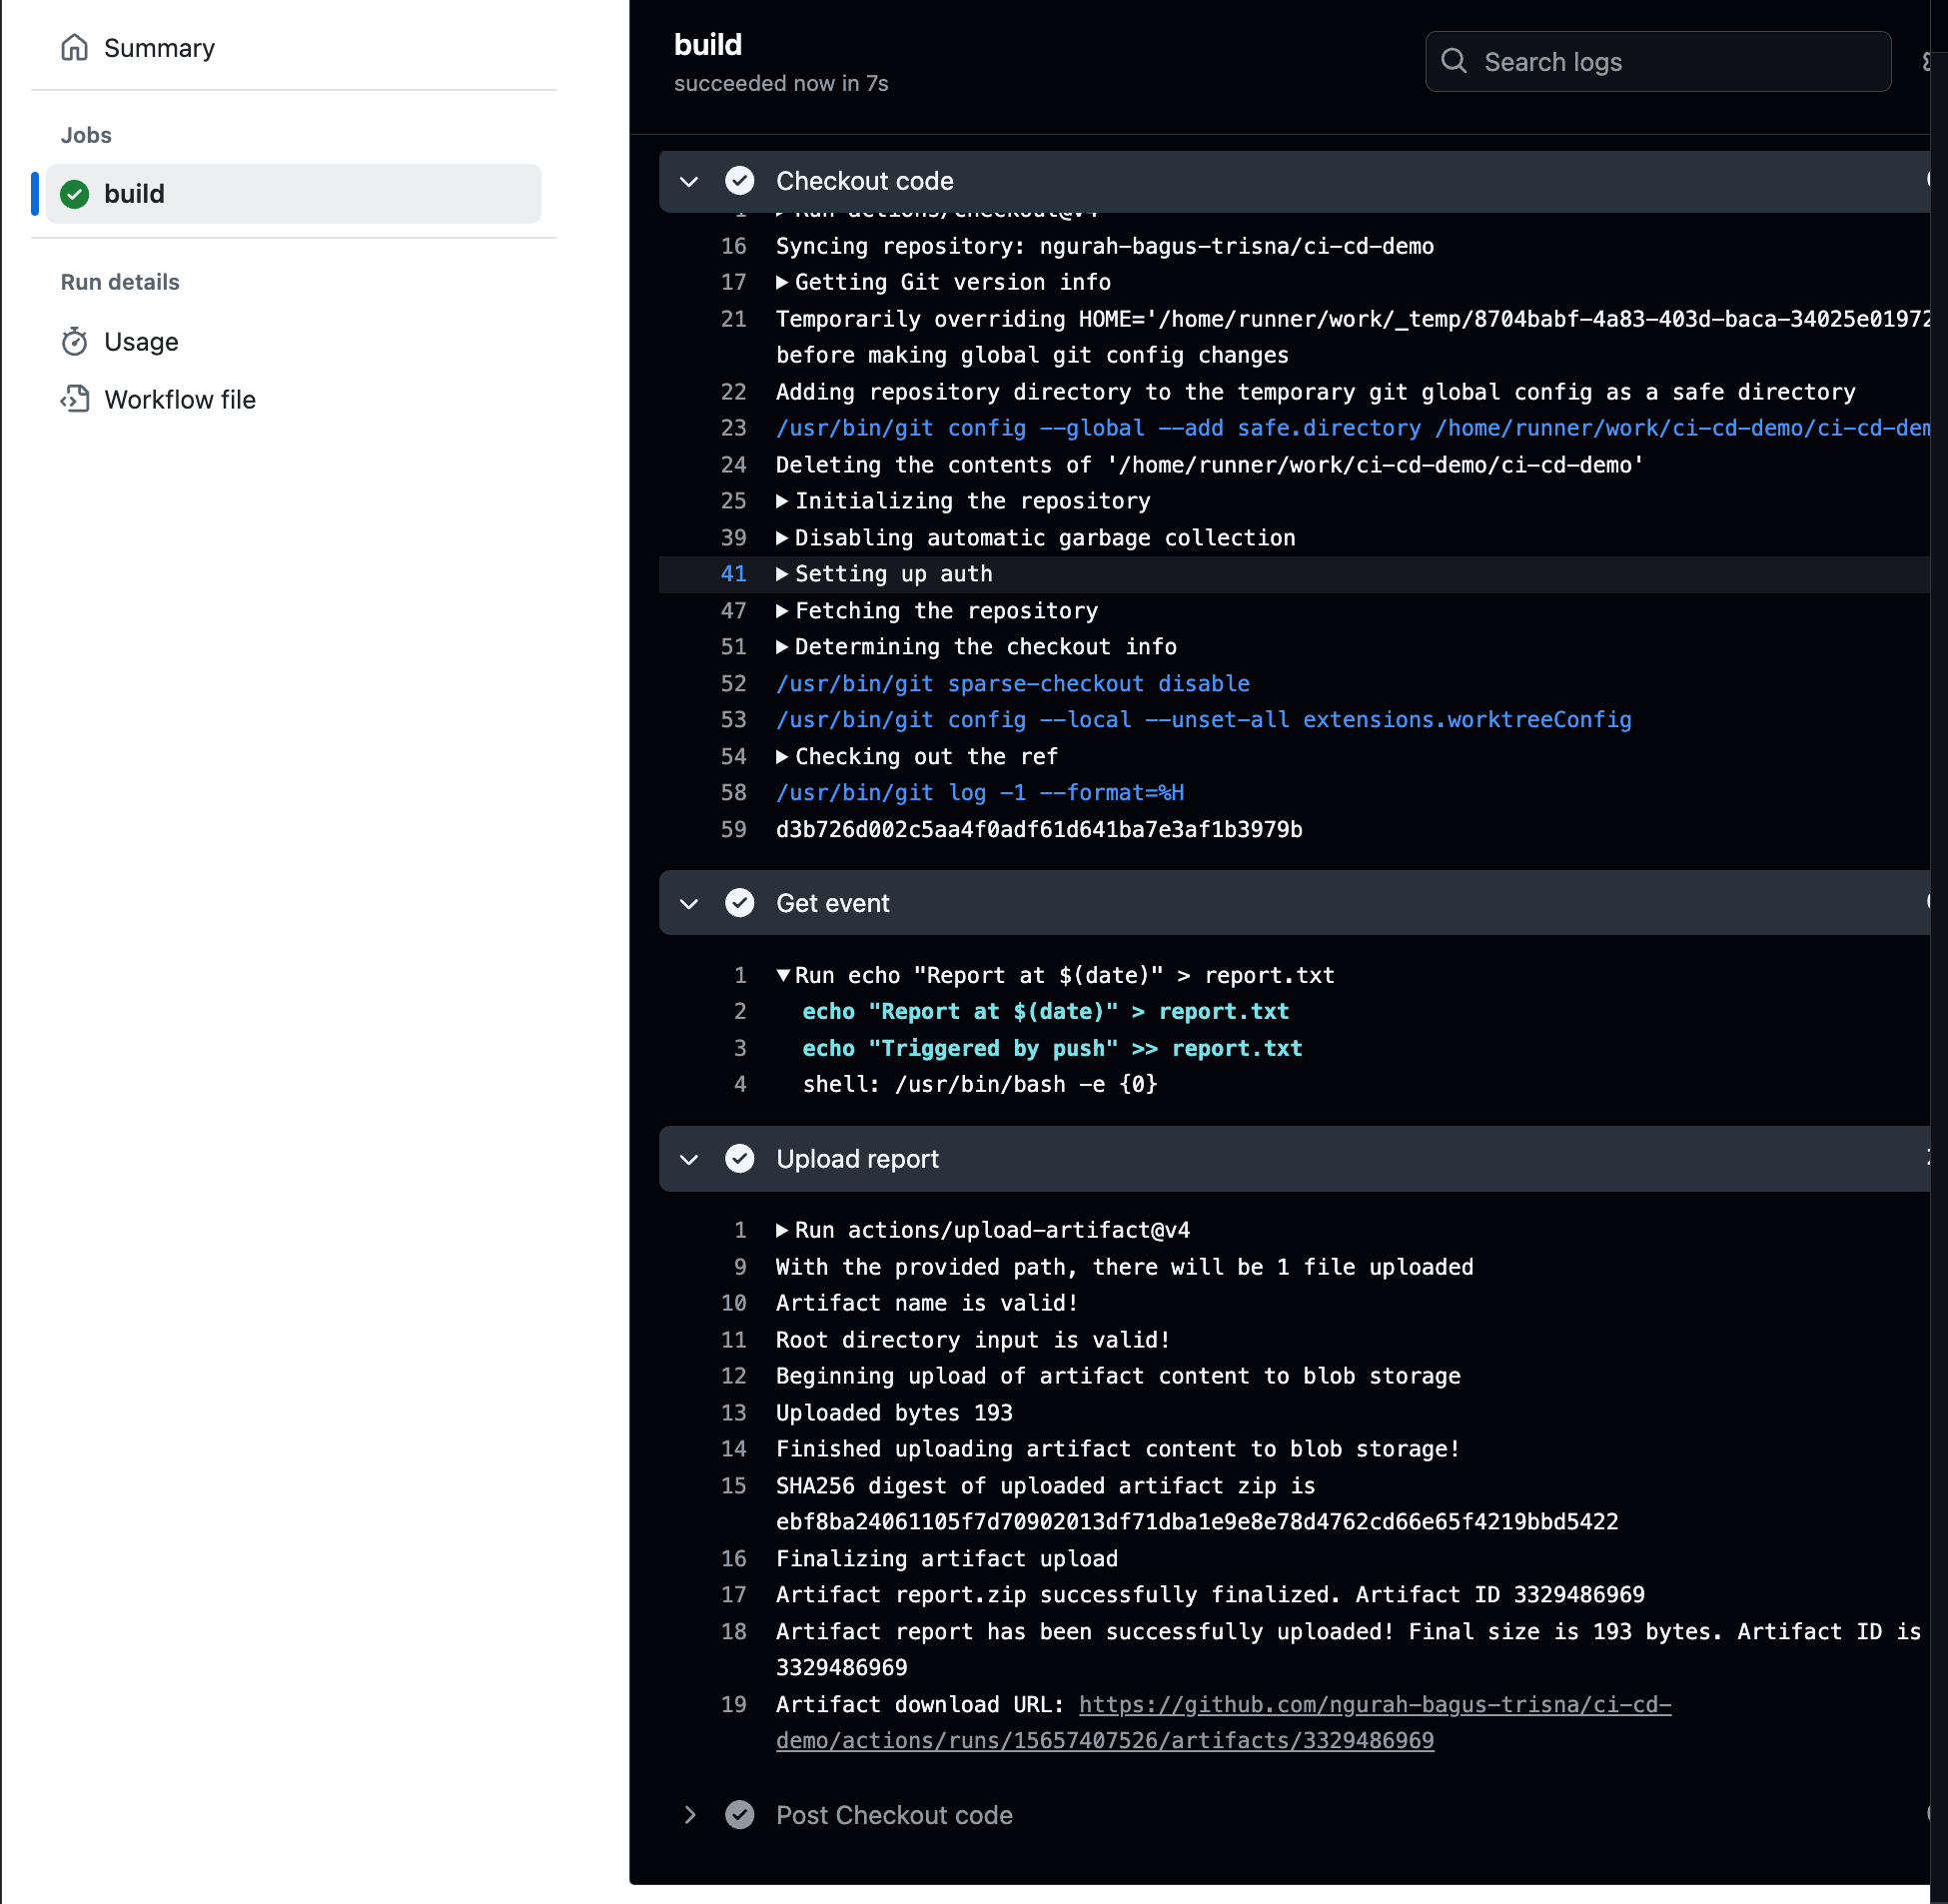
Task: Collapse the Run echo command group
Action: point(783,975)
